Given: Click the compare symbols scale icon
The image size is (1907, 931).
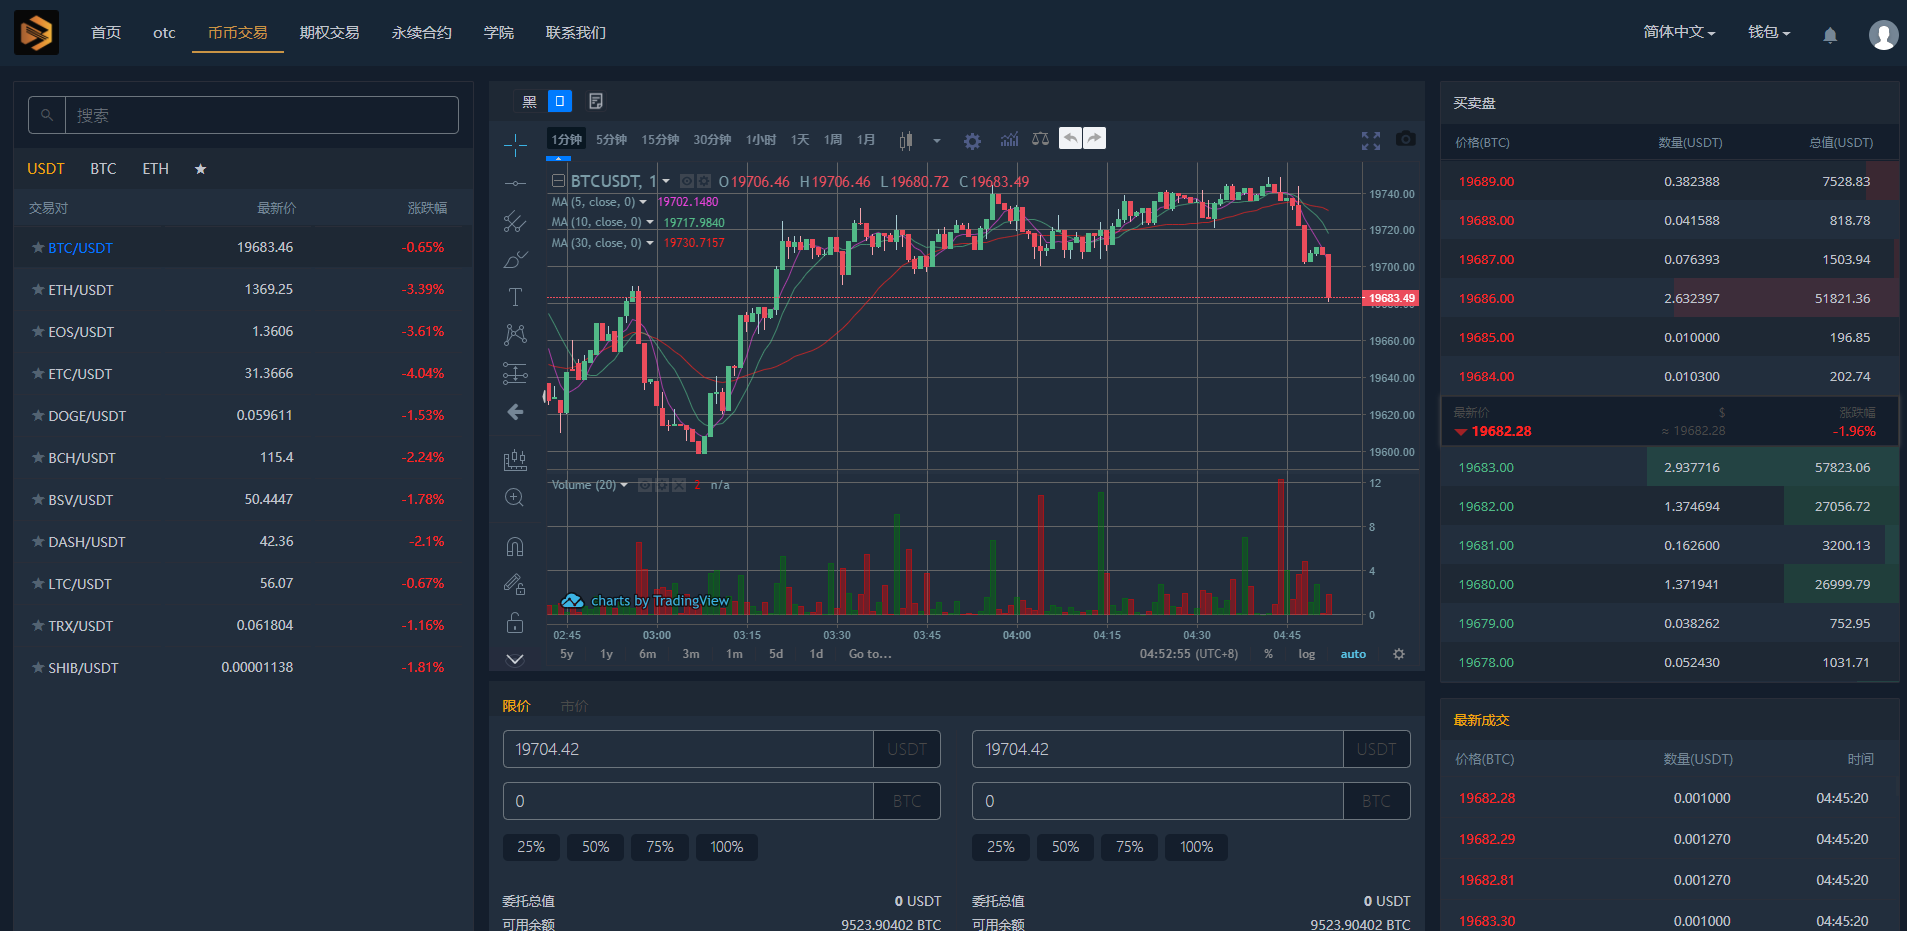Looking at the screenshot, I should point(1040,140).
